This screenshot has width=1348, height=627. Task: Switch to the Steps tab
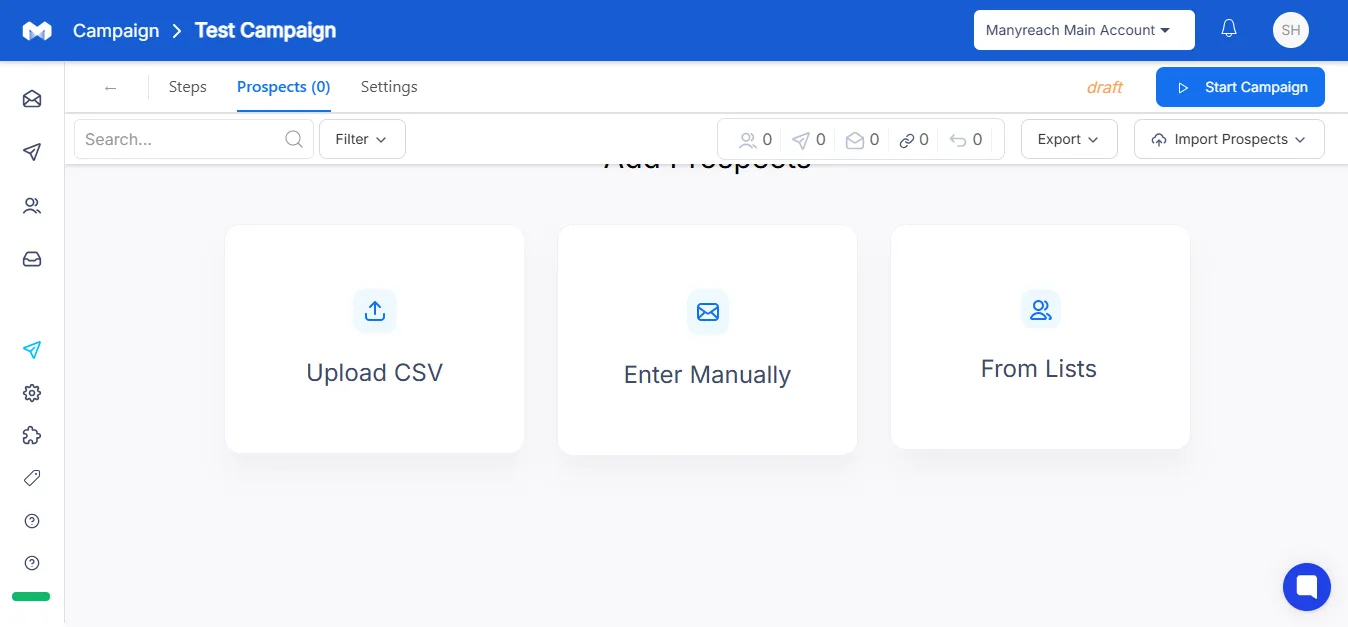point(187,87)
